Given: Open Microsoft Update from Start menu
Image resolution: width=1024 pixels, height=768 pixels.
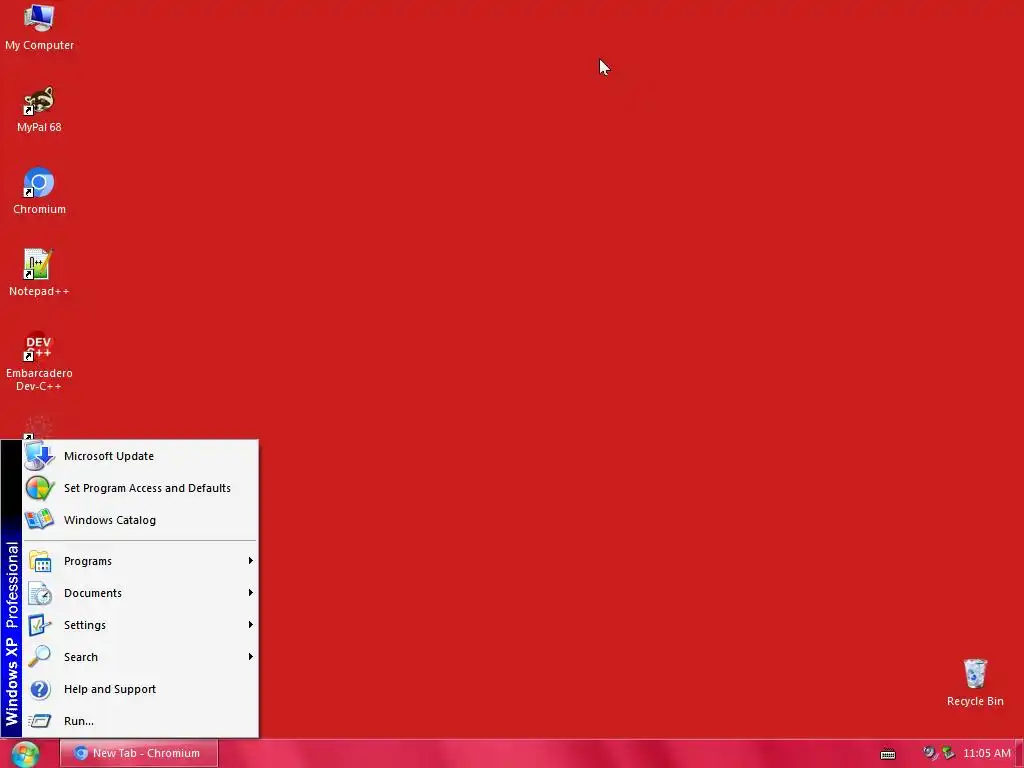Looking at the screenshot, I should tap(140, 456).
